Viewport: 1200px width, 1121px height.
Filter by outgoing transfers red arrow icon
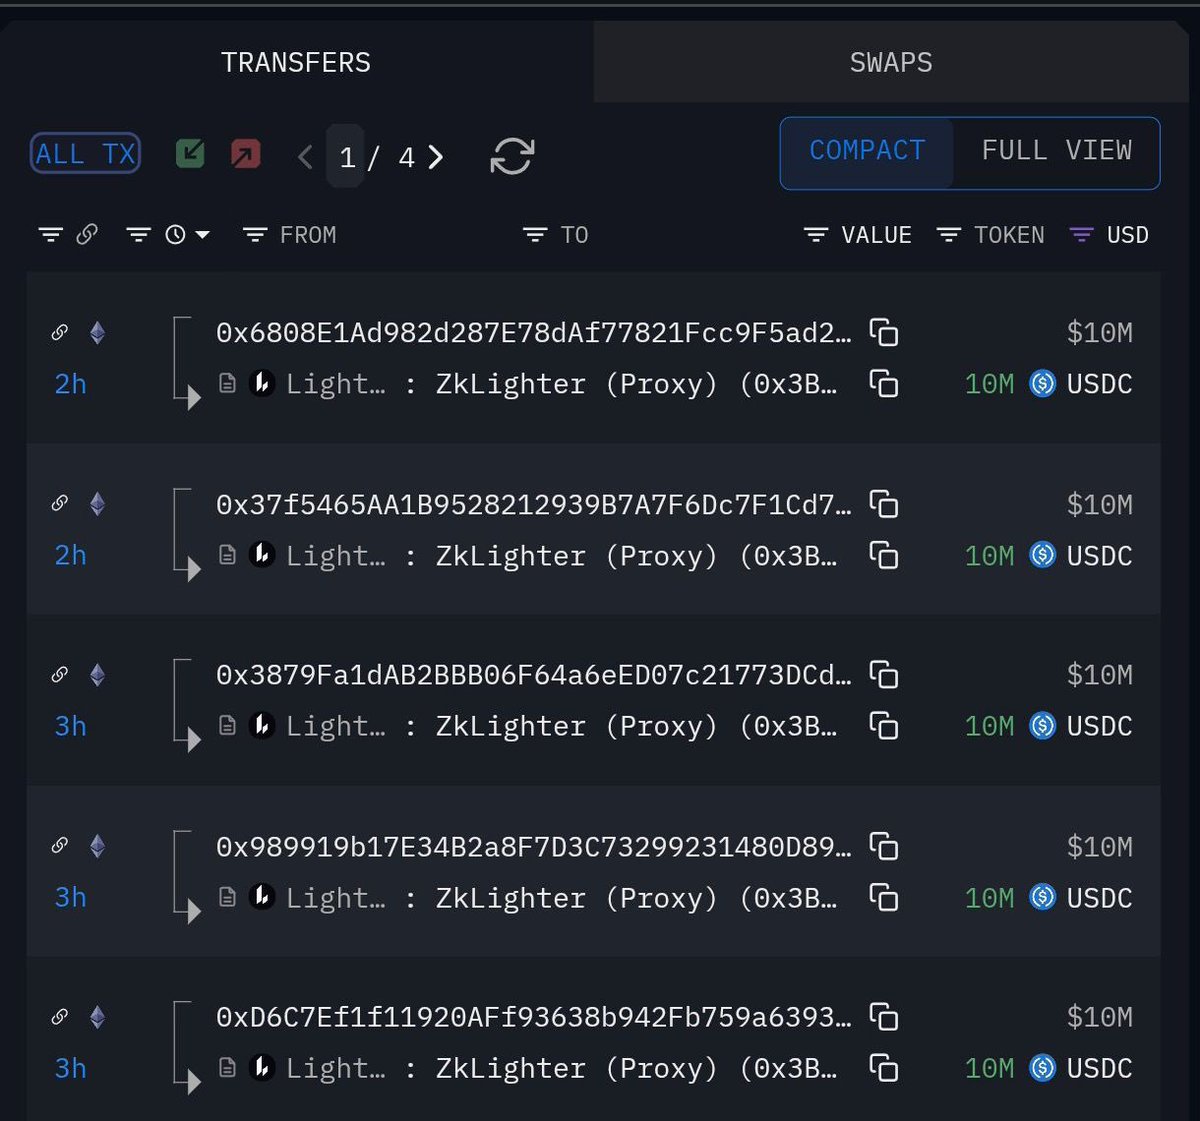[x=245, y=153]
